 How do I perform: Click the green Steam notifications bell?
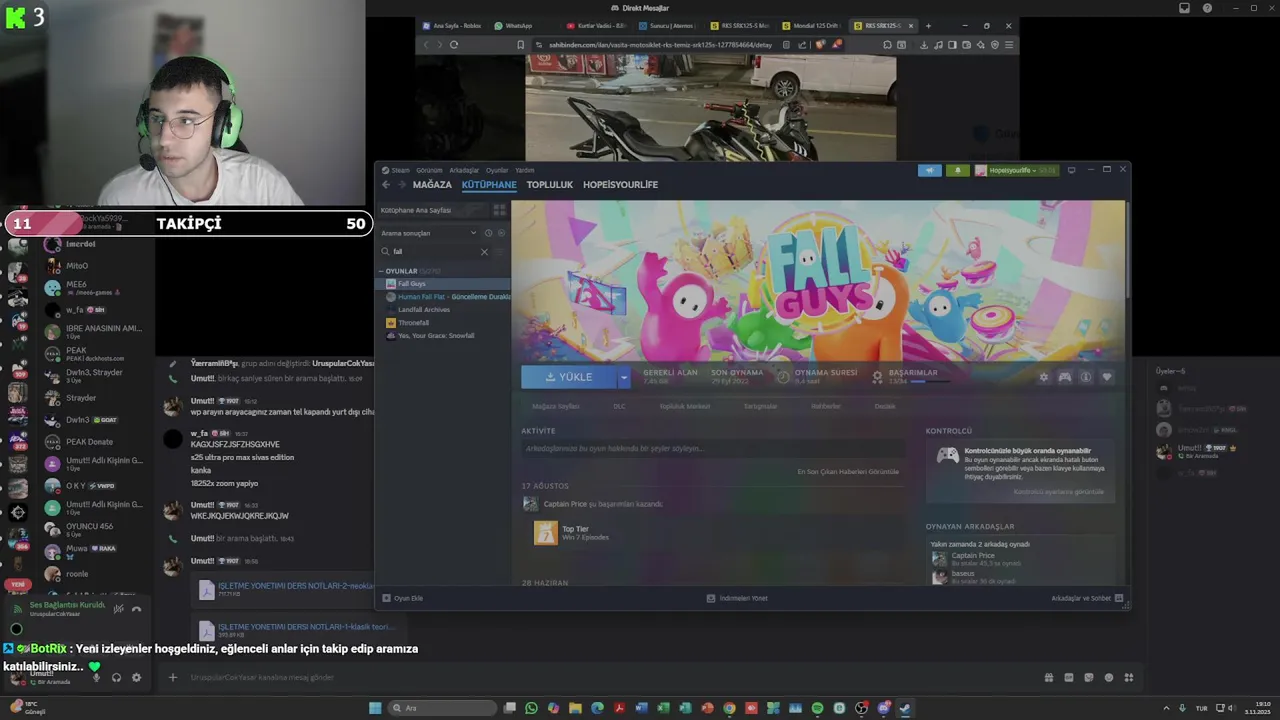[958, 170]
